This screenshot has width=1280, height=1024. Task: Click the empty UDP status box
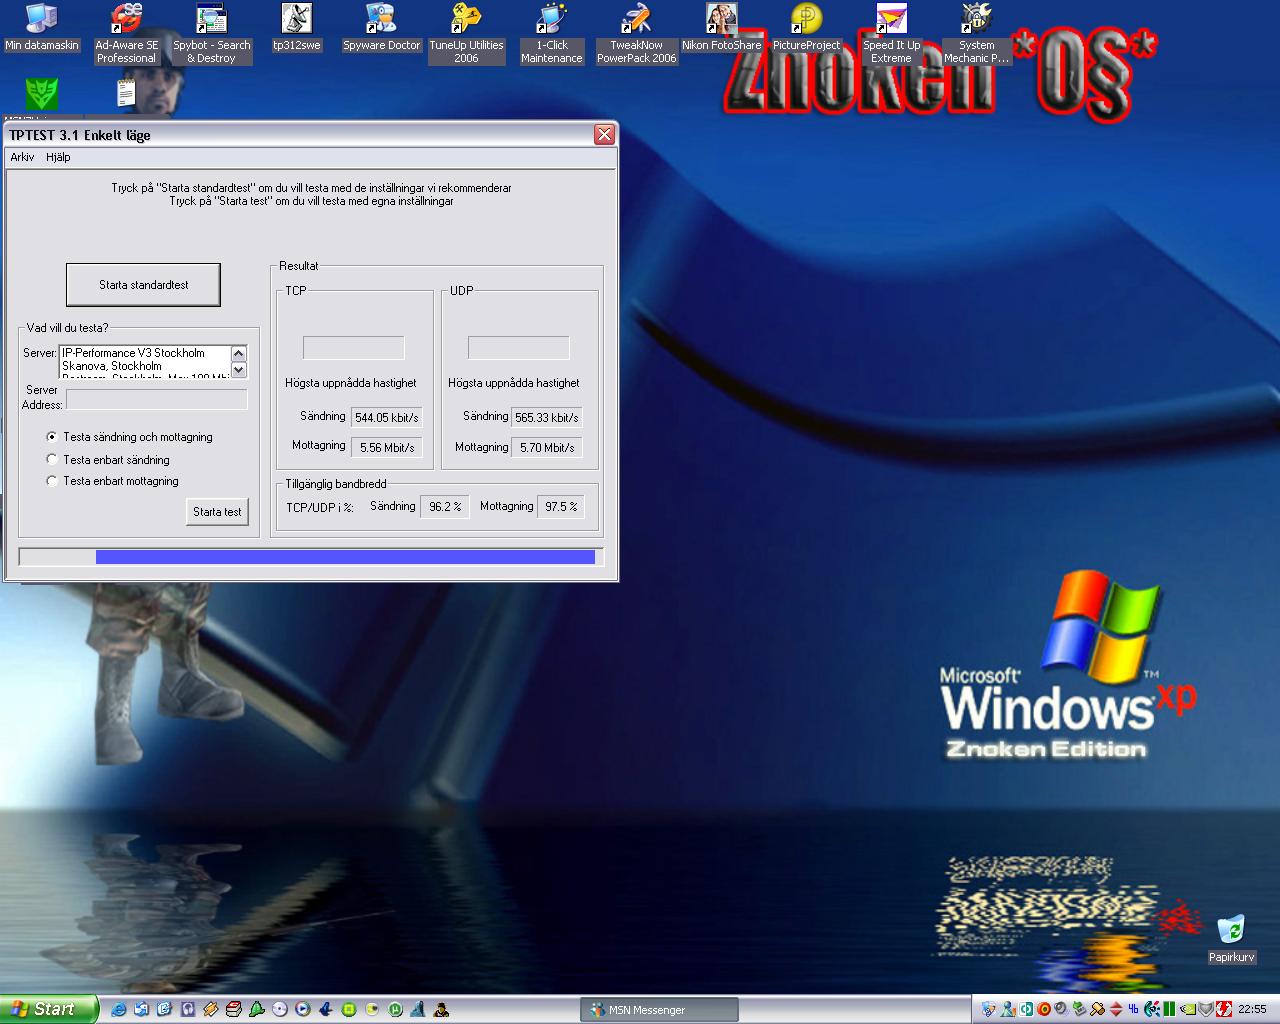[519, 348]
